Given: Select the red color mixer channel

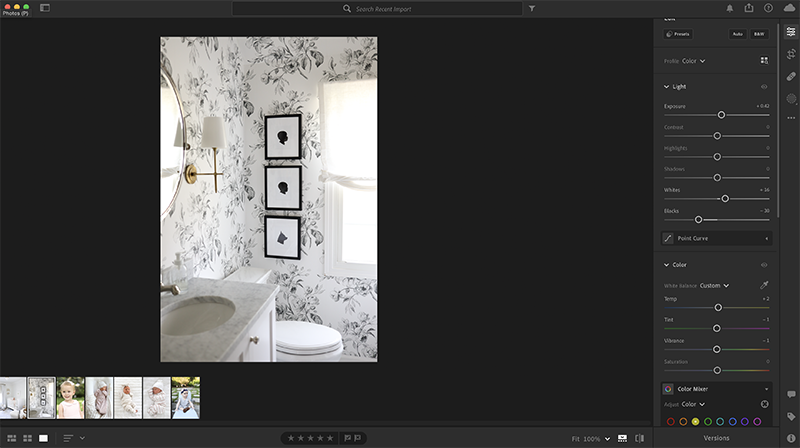Looking at the screenshot, I should 671,421.
